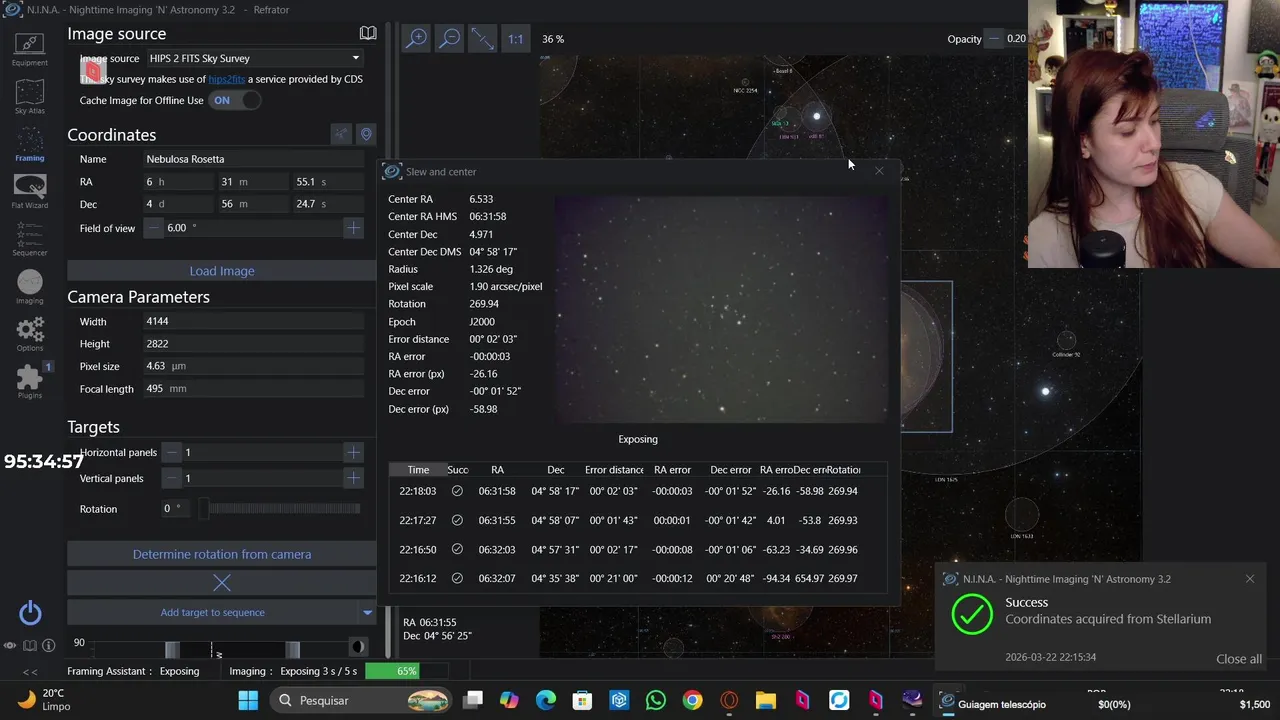1280x720 pixels.
Task: Click the Task View taskbar icon
Action: pos(473,701)
